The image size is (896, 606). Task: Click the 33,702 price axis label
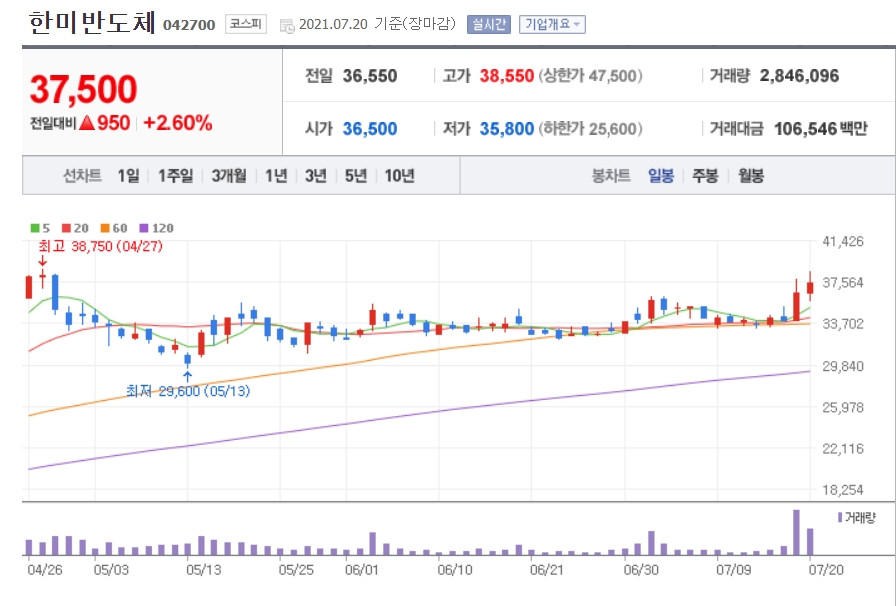point(843,324)
